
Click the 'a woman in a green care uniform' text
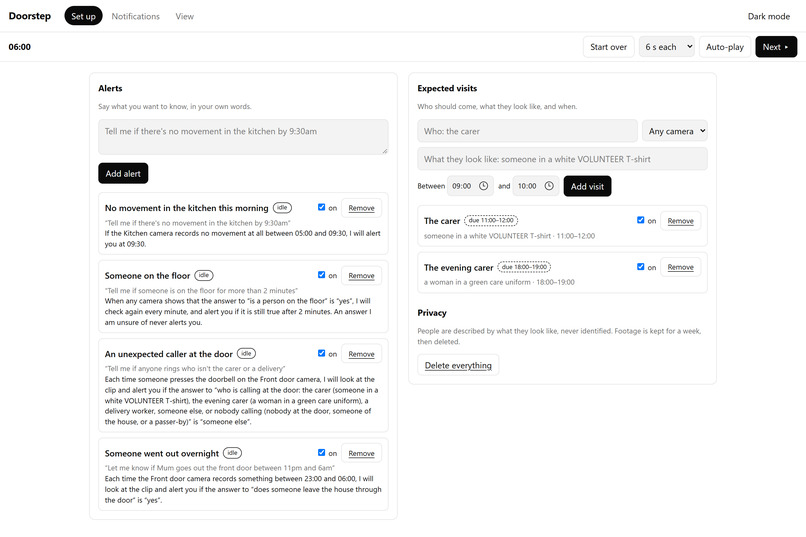coord(477,282)
